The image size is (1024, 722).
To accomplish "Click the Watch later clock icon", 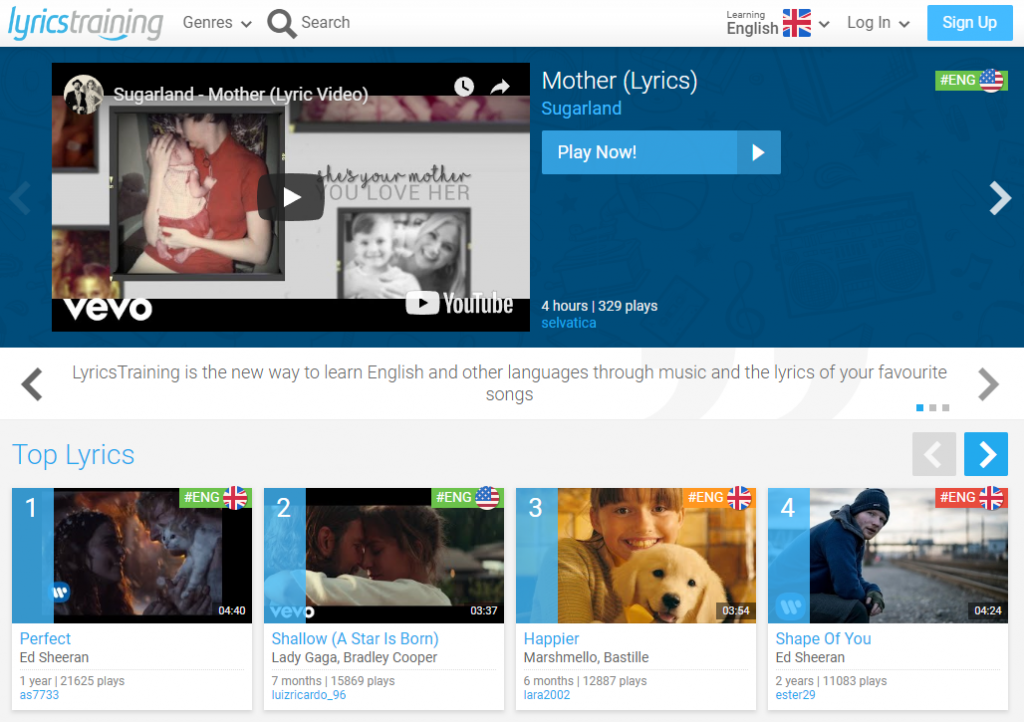I will (x=464, y=86).
